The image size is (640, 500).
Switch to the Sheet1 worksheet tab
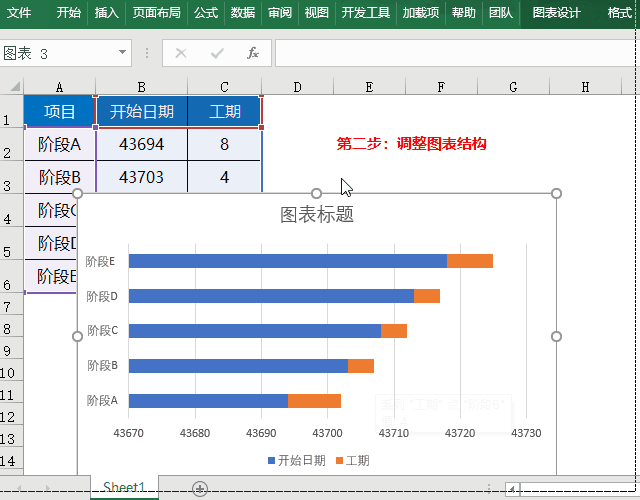click(124, 487)
